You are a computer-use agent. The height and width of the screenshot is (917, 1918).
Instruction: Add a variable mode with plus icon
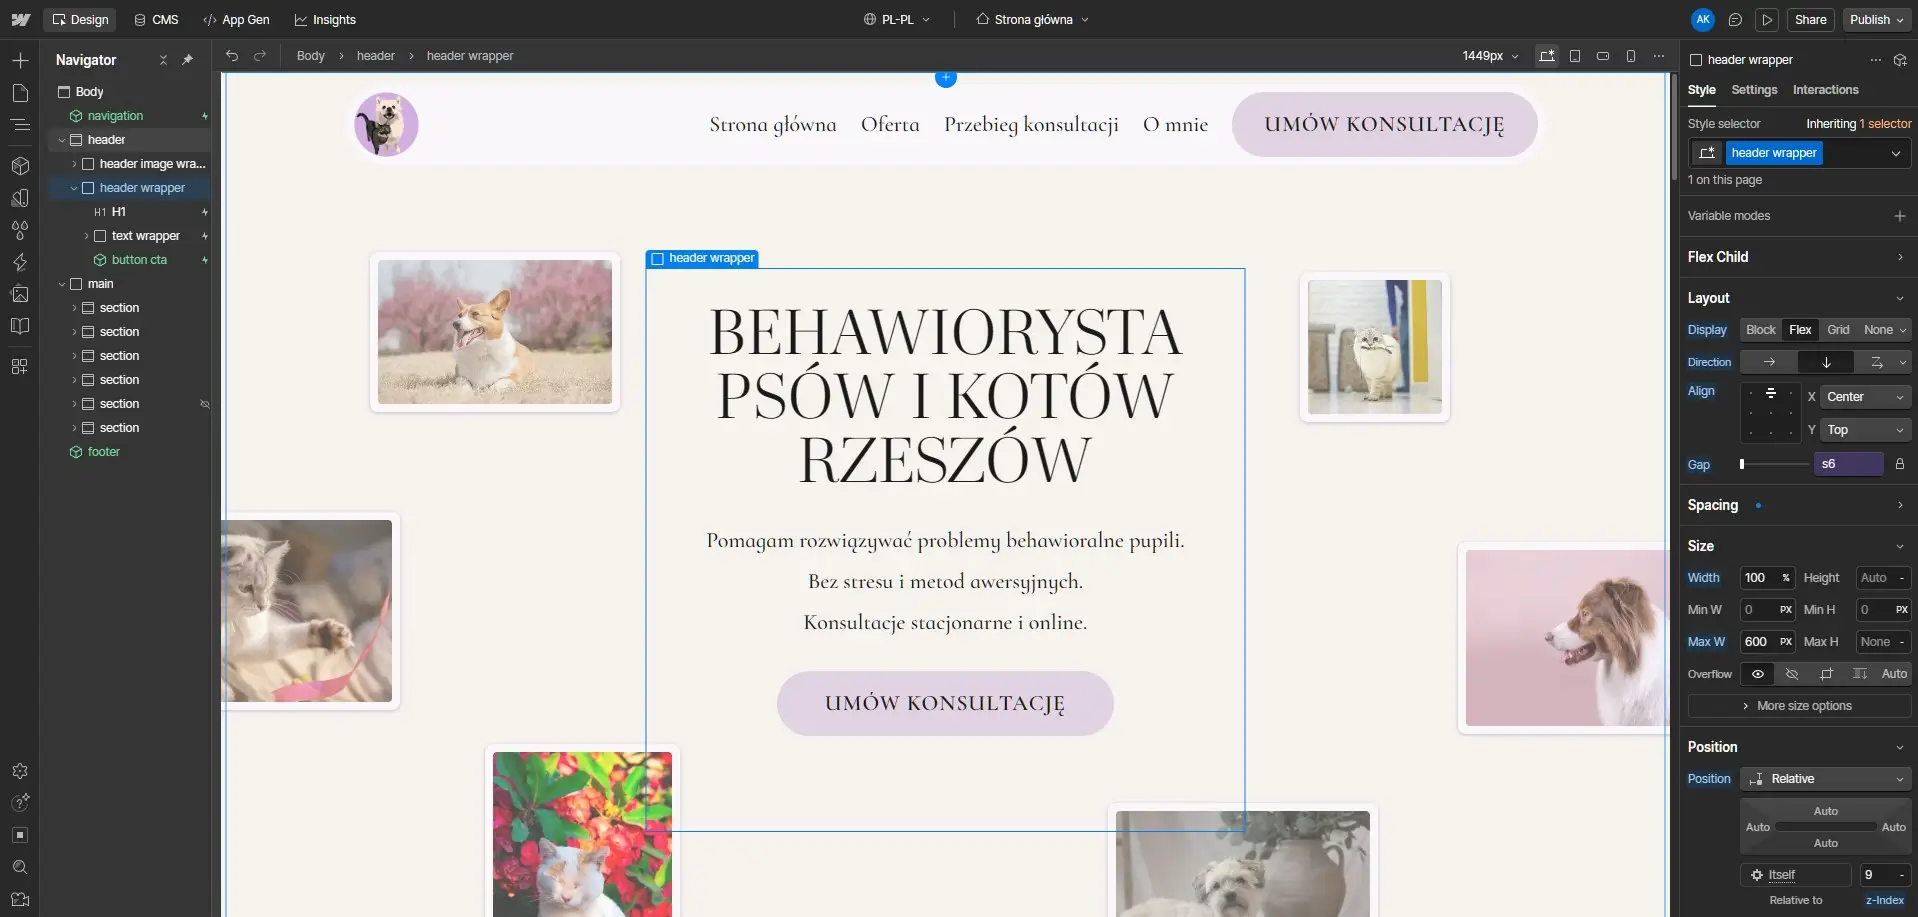point(1899,216)
